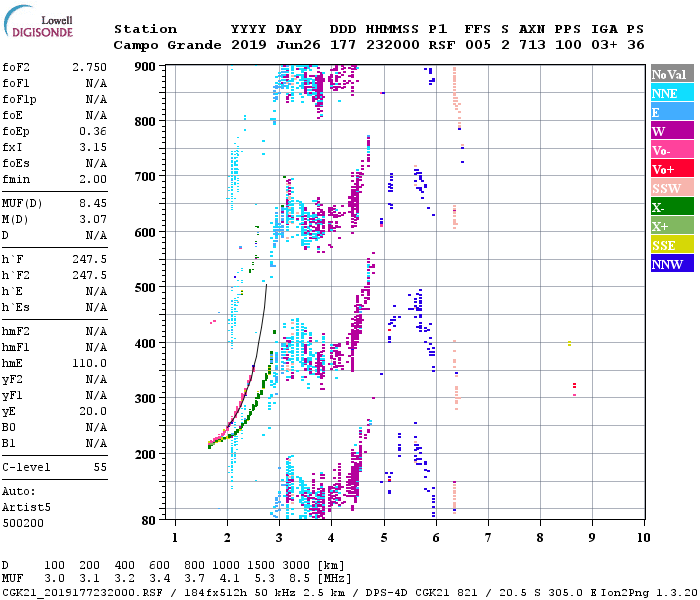
Task: Click the MUF 8.5 value for 3000 km
Action: 299,579
